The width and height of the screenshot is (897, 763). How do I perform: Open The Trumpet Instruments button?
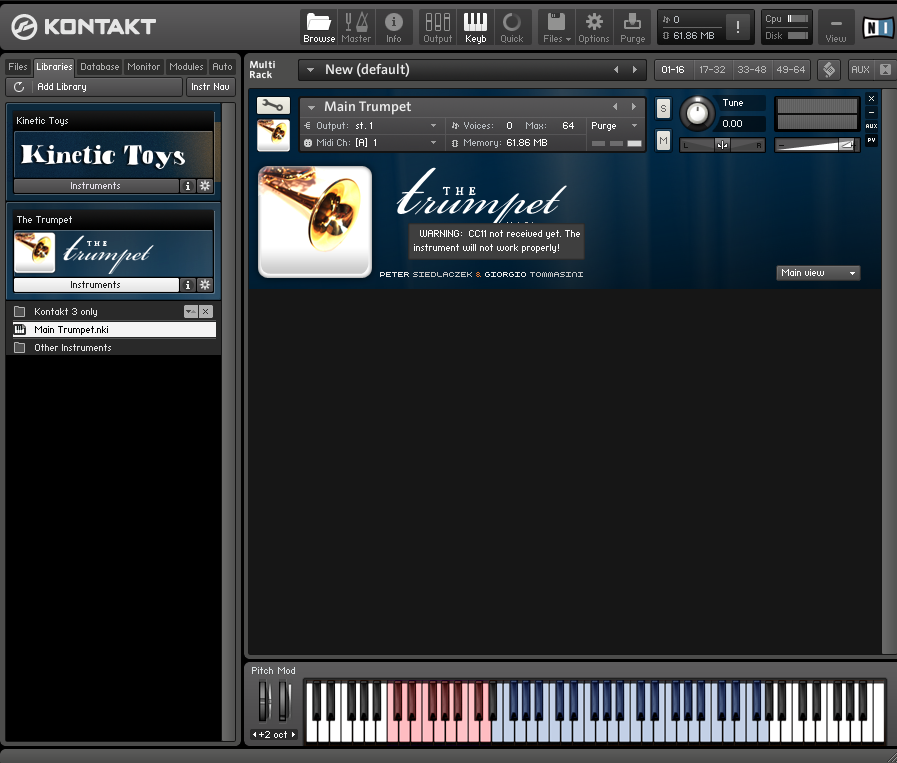point(96,285)
